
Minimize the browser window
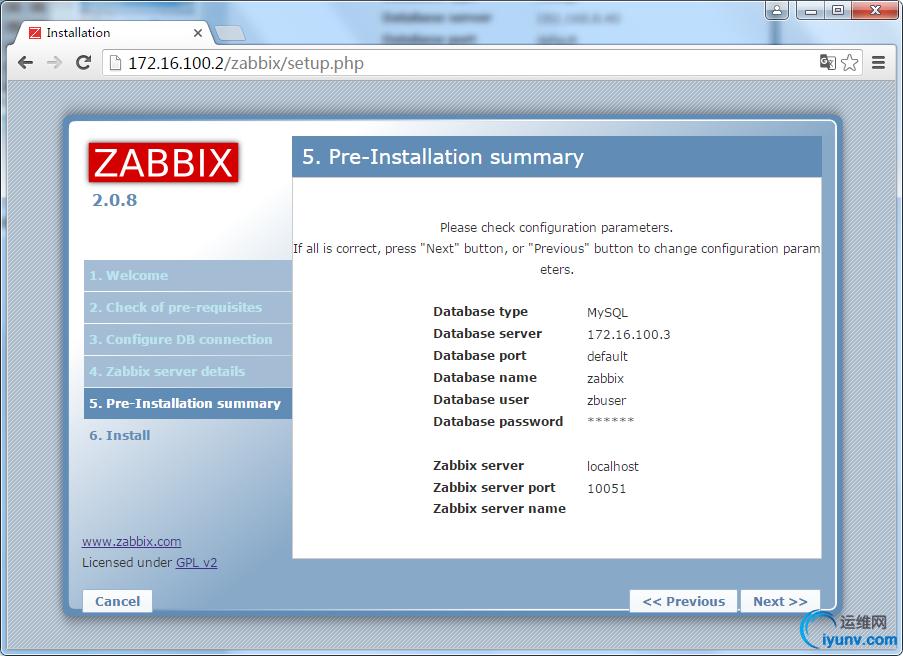[x=811, y=10]
